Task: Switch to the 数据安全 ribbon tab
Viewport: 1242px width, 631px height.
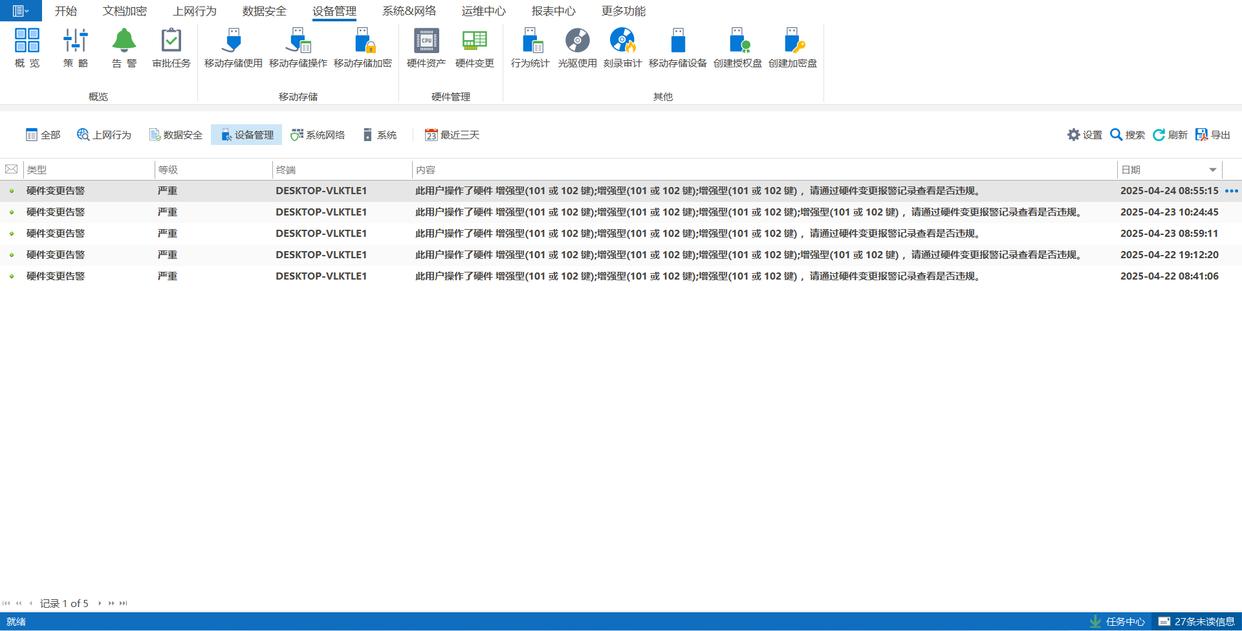Action: point(265,11)
